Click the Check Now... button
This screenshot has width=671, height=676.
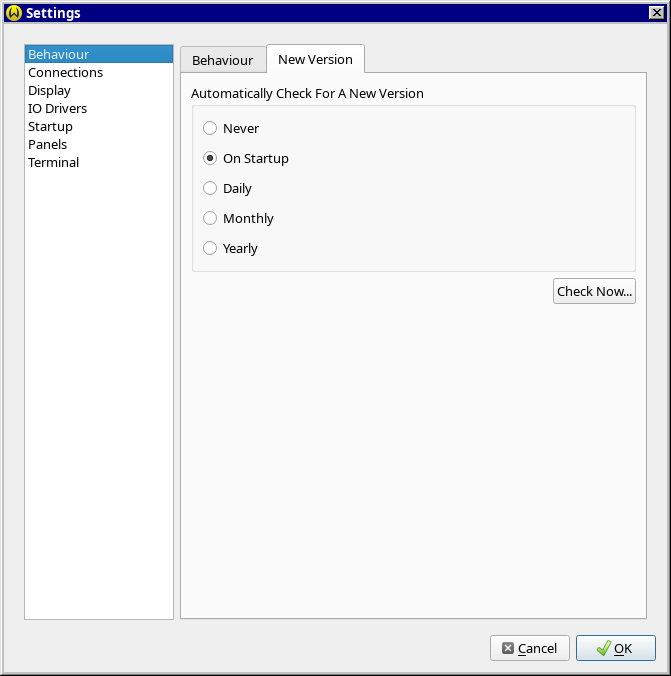coord(594,291)
